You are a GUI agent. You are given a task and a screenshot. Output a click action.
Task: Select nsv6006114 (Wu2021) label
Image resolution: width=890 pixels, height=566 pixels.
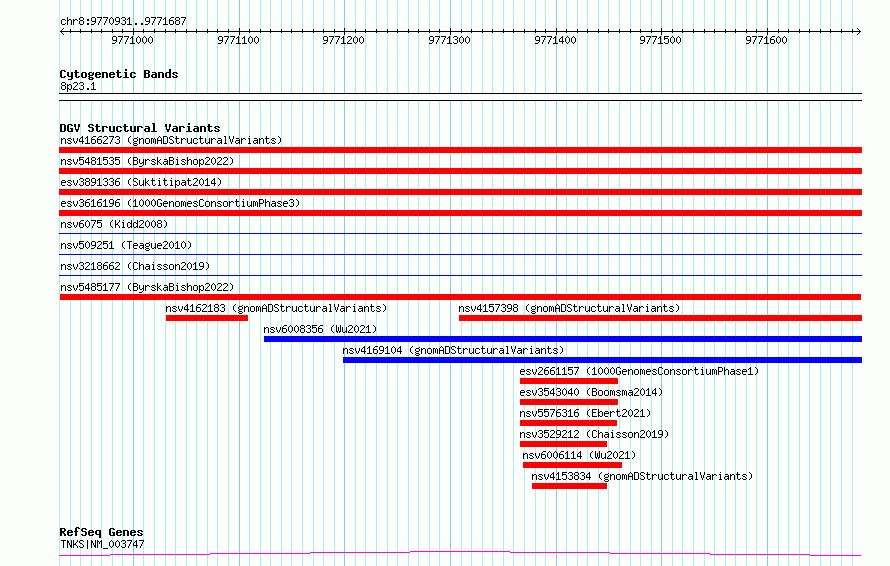tap(579, 455)
